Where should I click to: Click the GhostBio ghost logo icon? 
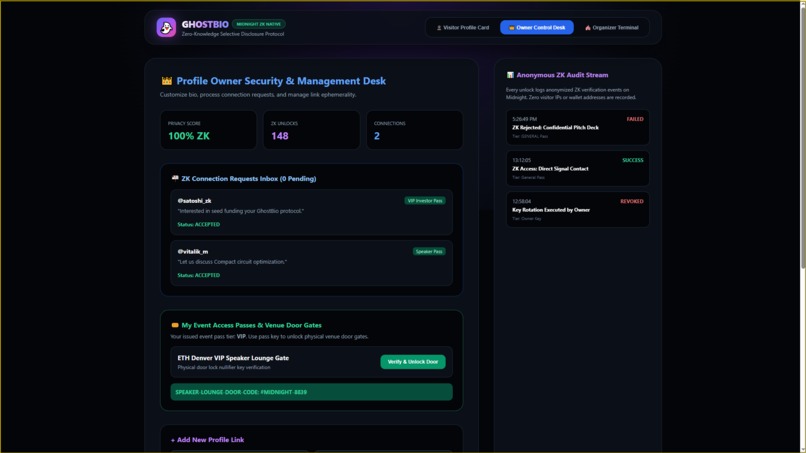166,27
